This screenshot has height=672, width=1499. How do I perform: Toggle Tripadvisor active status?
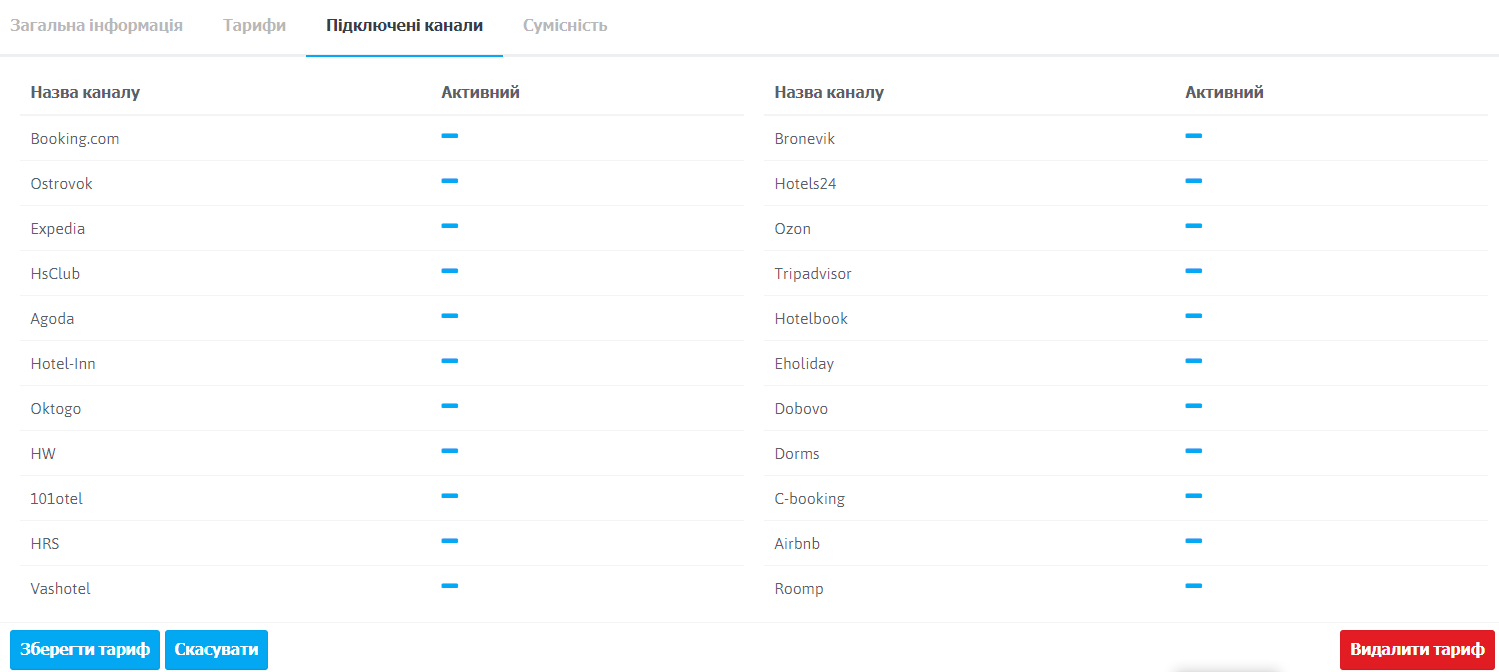(x=1193, y=271)
